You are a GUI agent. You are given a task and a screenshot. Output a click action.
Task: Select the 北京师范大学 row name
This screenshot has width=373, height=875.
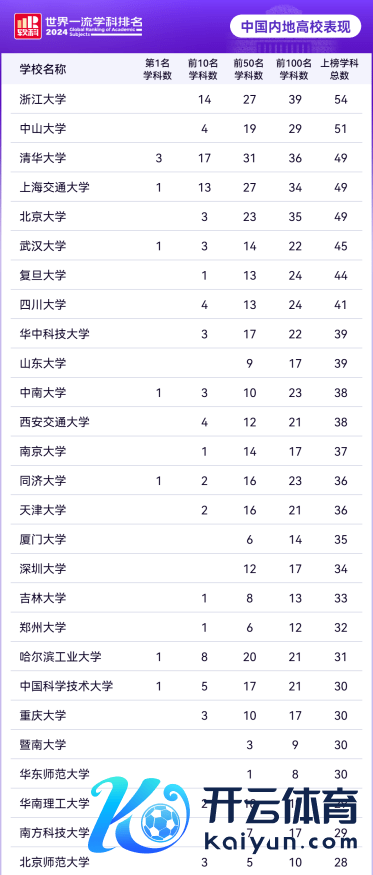pyautogui.click(x=55, y=862)
